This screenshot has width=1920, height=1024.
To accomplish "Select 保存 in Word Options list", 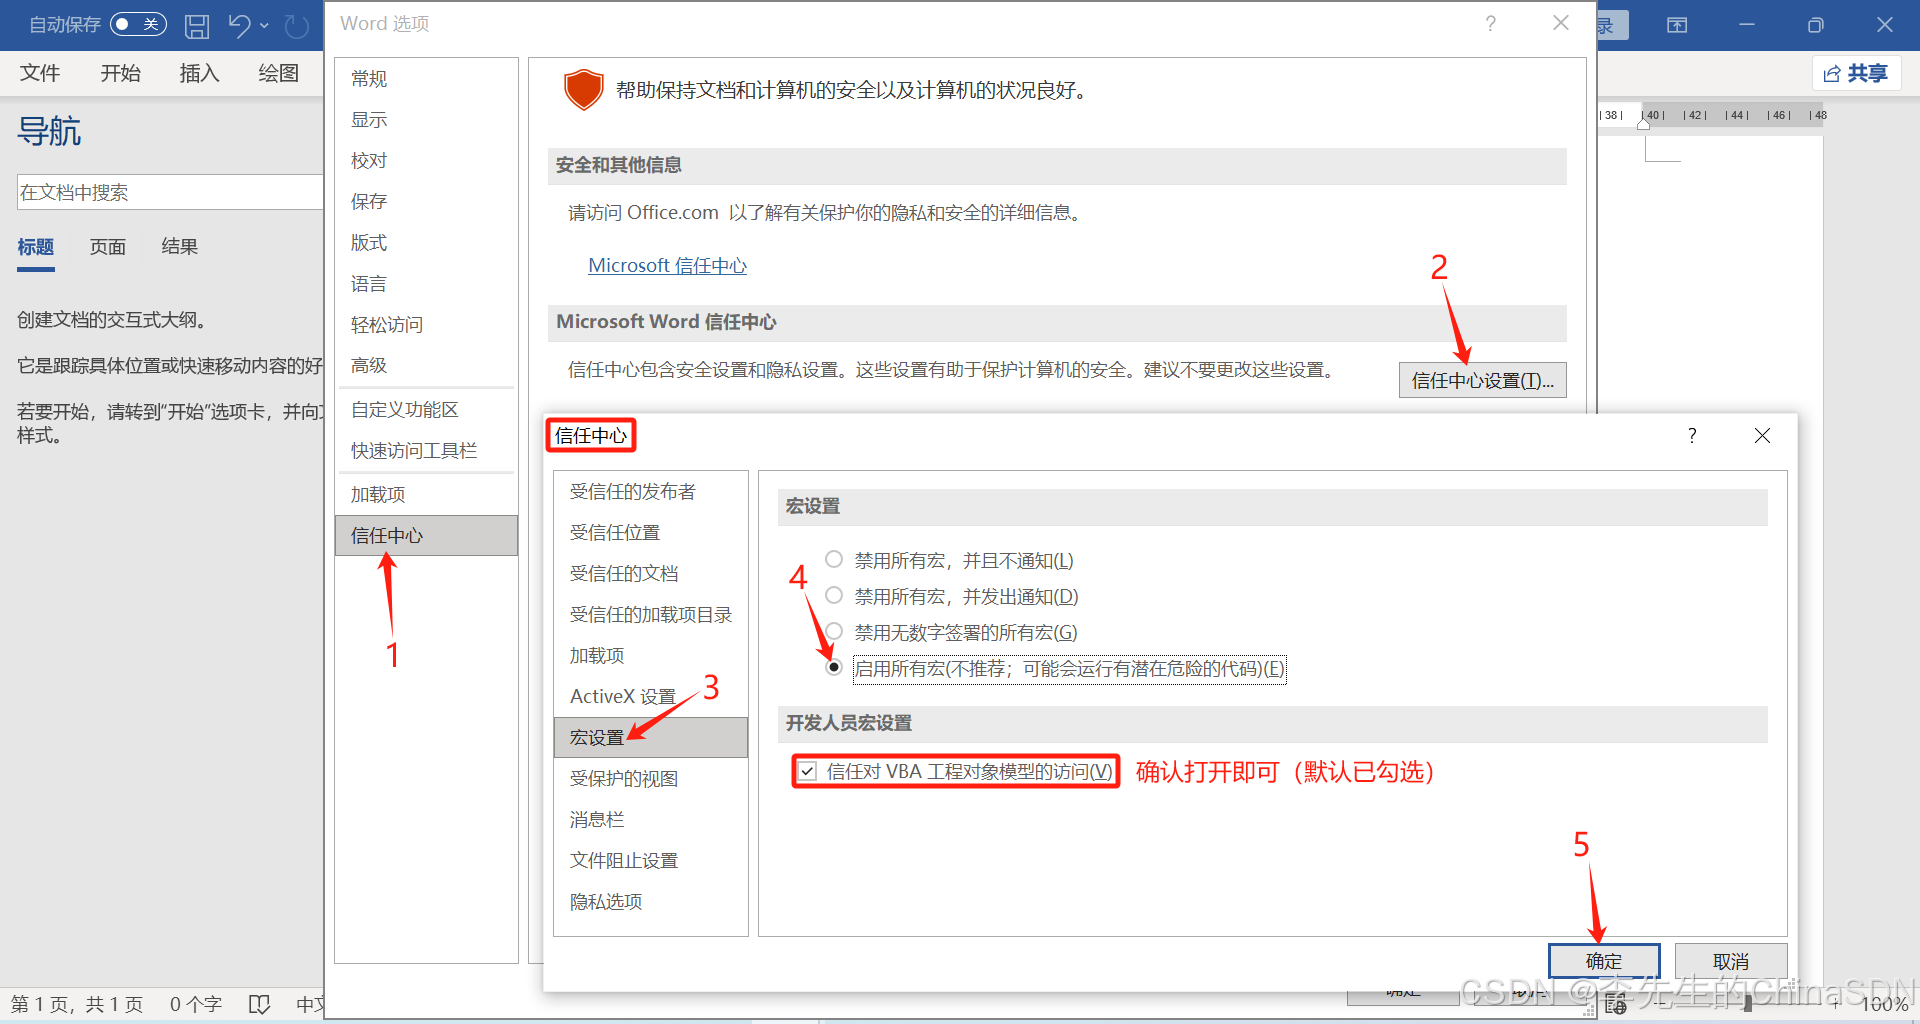I will point(426,201).
